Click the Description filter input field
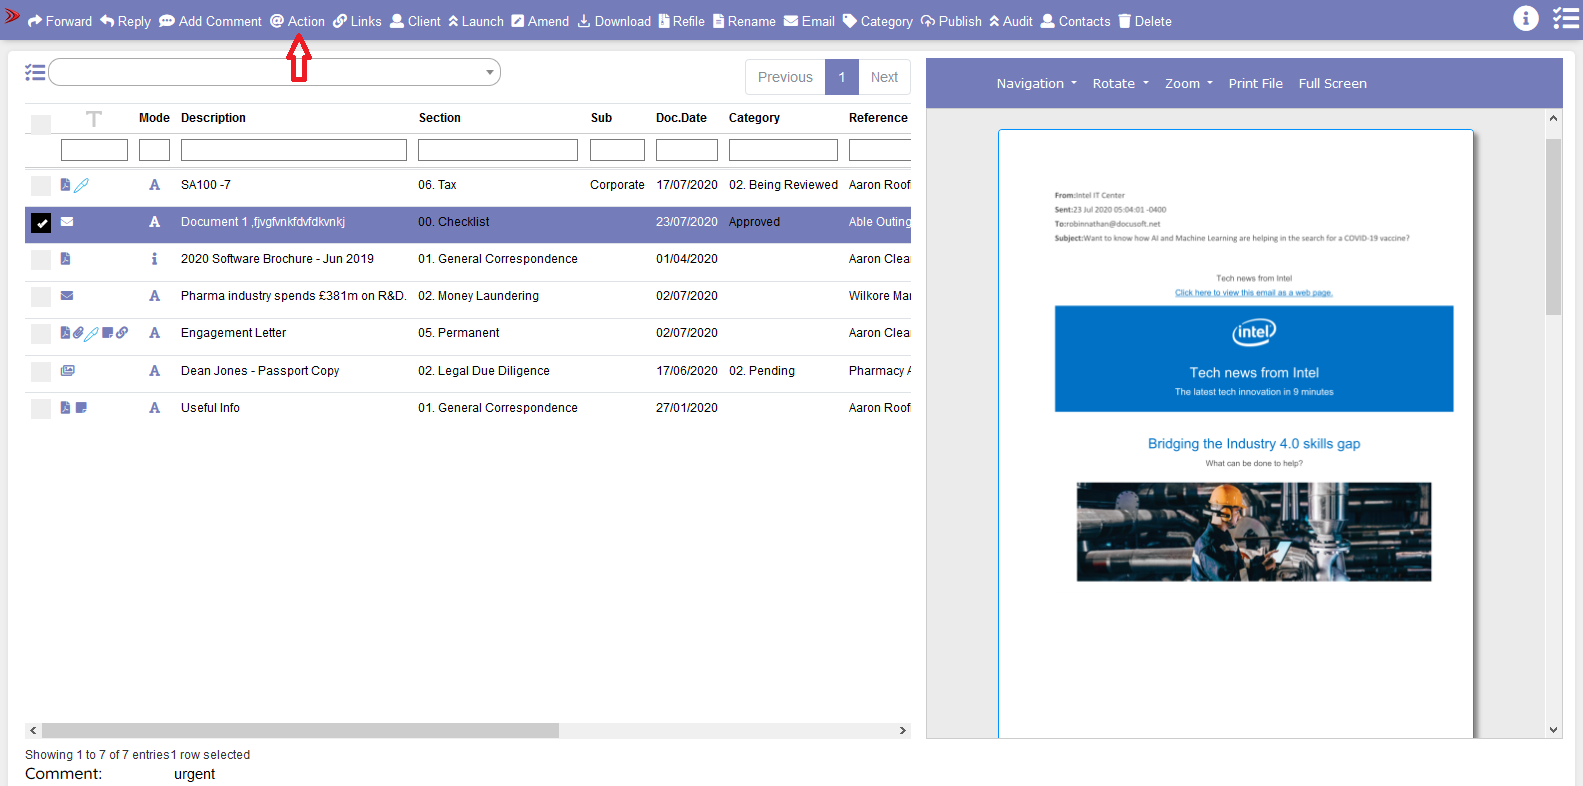The height and width of the screenshot is (786, 1583). [x=294, y=150]
